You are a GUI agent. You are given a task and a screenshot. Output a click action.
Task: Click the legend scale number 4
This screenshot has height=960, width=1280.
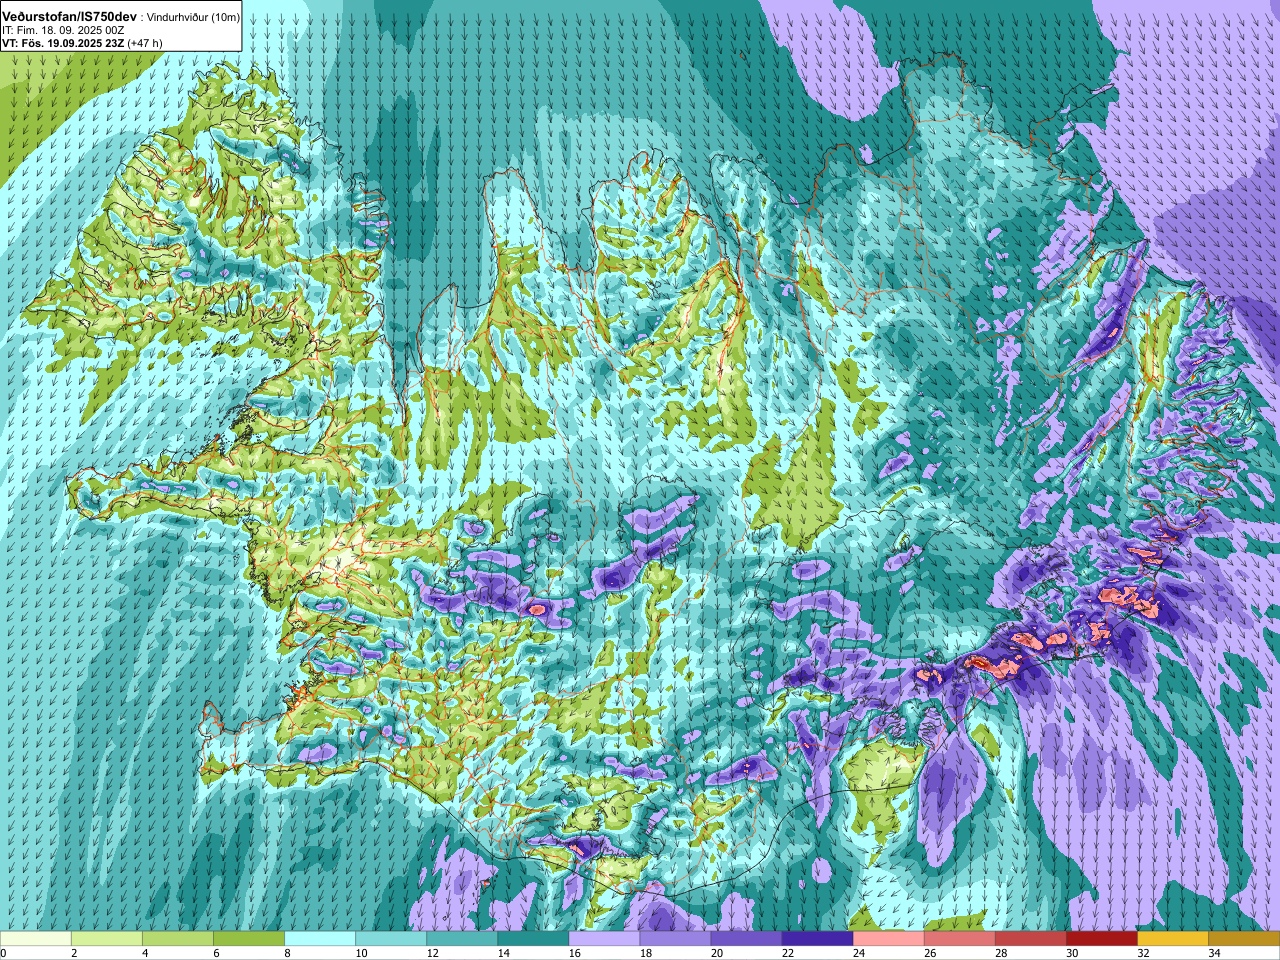[145, 953]
